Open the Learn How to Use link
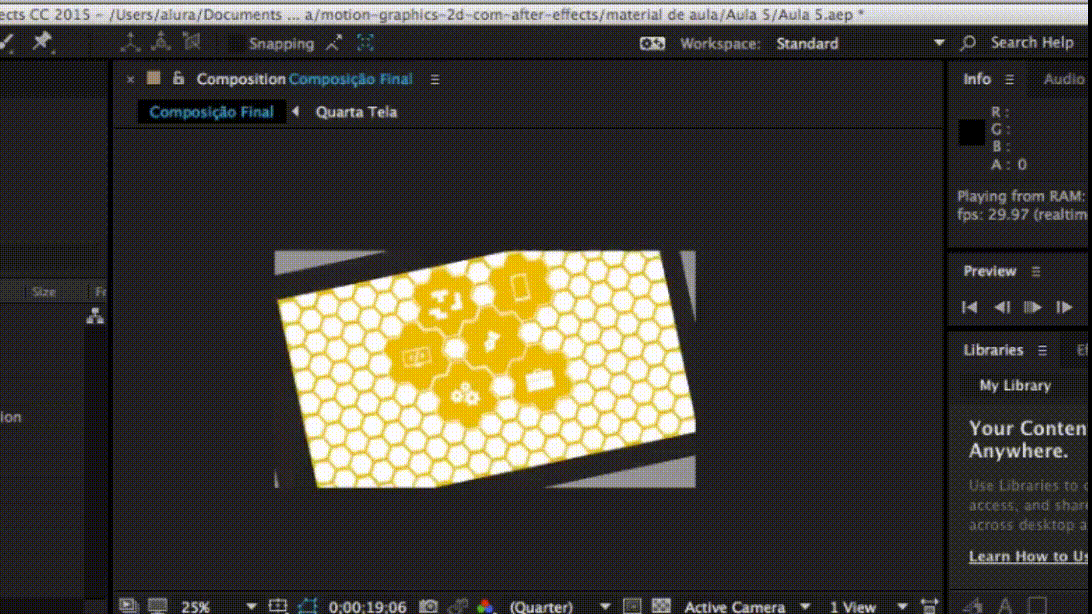This screenshot has width=1092, height=614. coord(1028,556)
